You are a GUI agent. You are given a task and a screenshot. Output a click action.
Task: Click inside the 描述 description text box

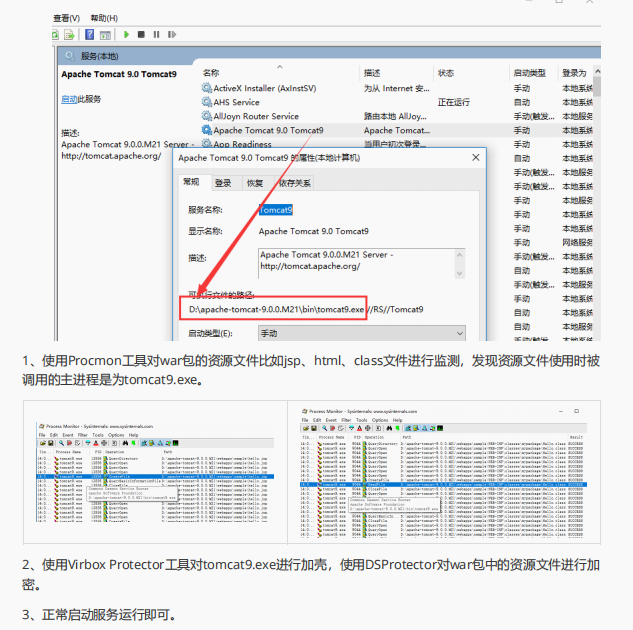click(357, 264)
